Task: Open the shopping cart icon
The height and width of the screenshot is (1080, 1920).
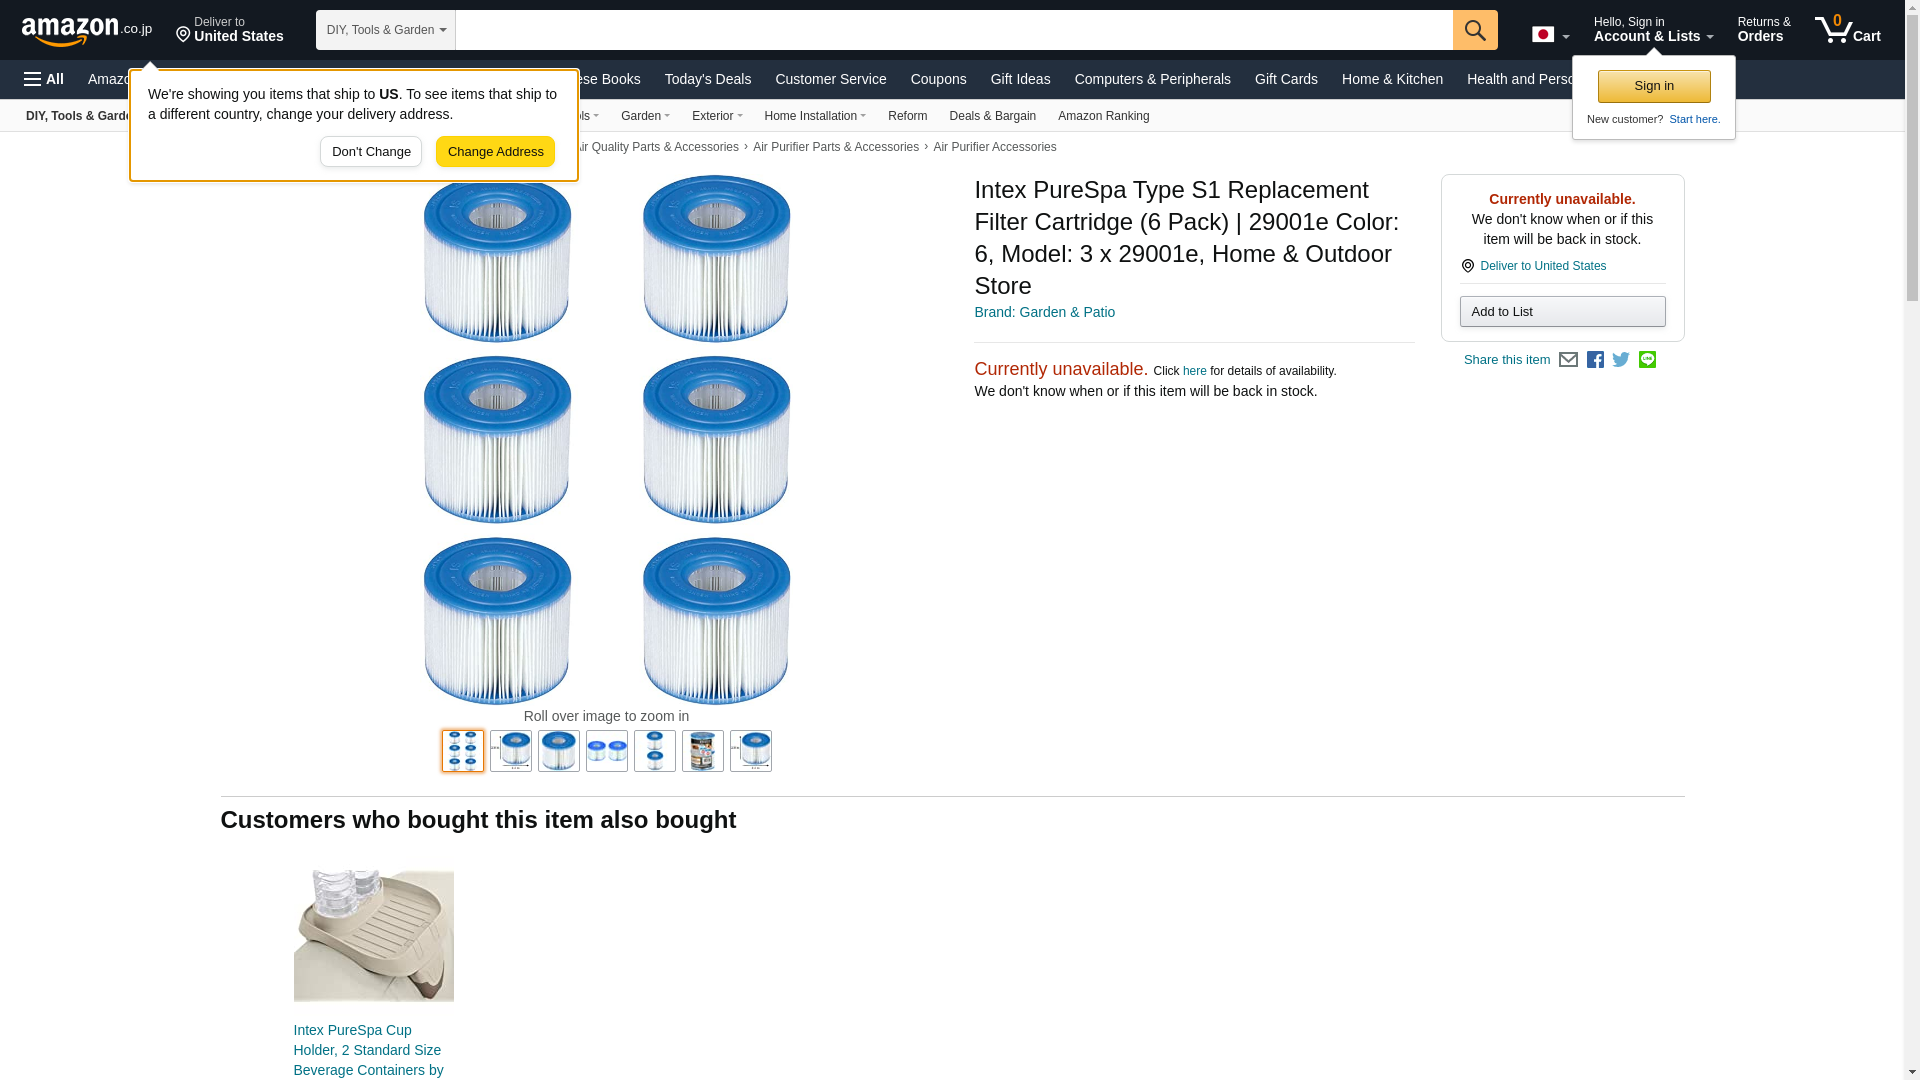Action: click(1848, 29)
